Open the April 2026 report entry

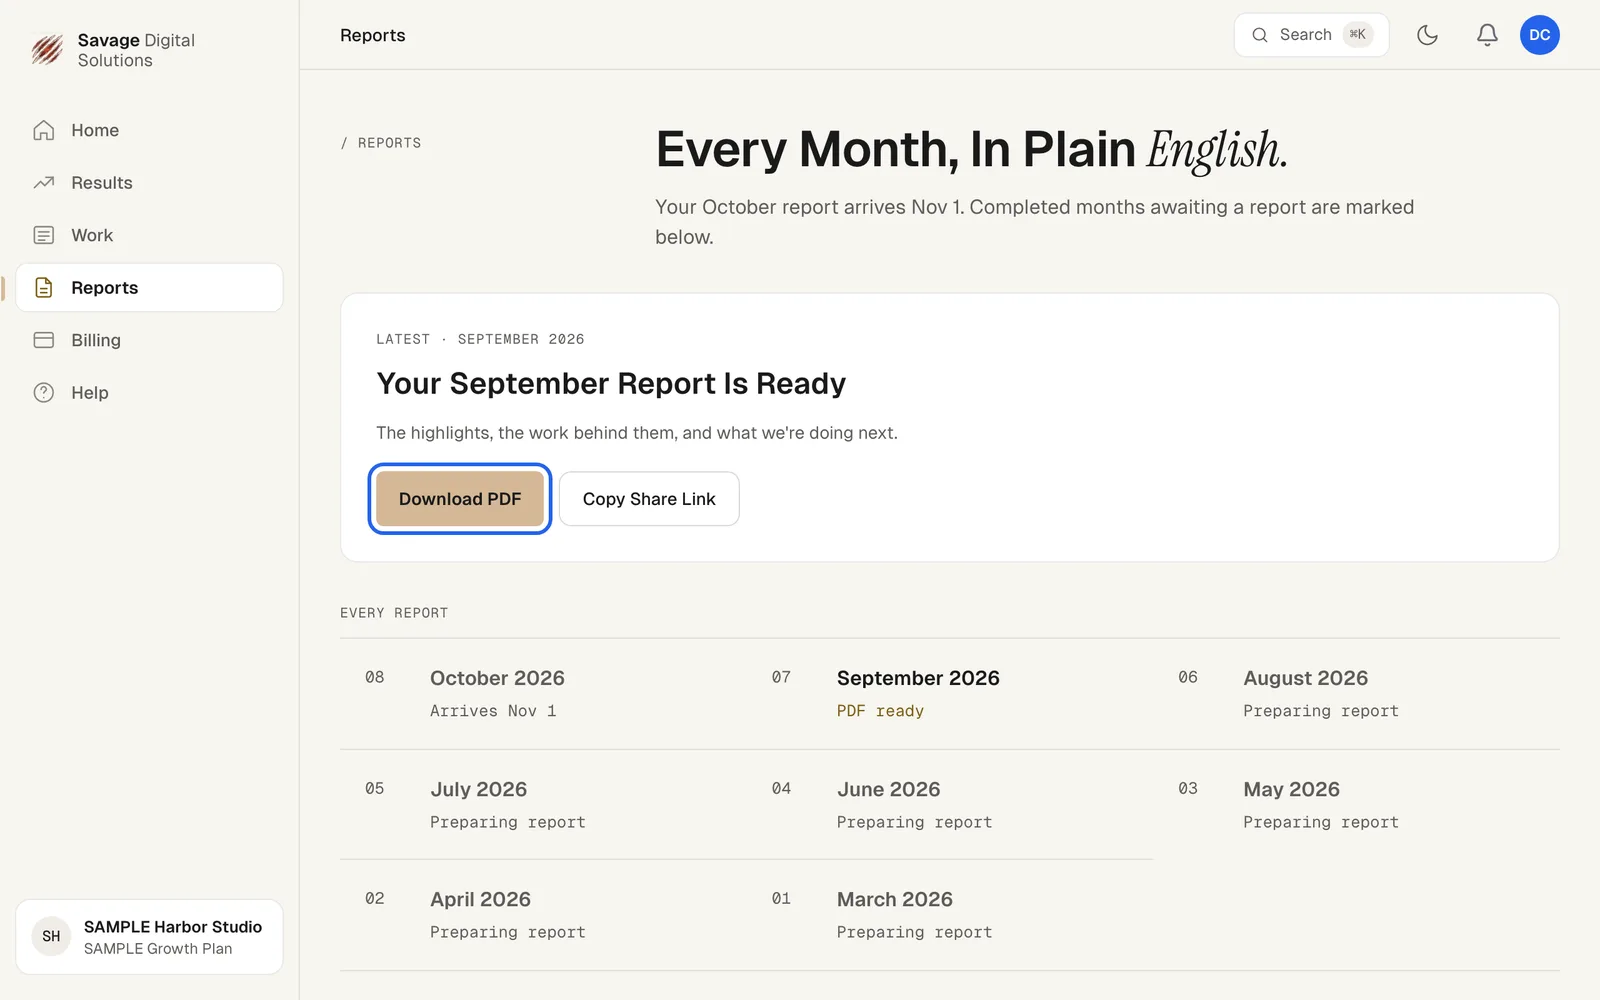pos(543,915)
